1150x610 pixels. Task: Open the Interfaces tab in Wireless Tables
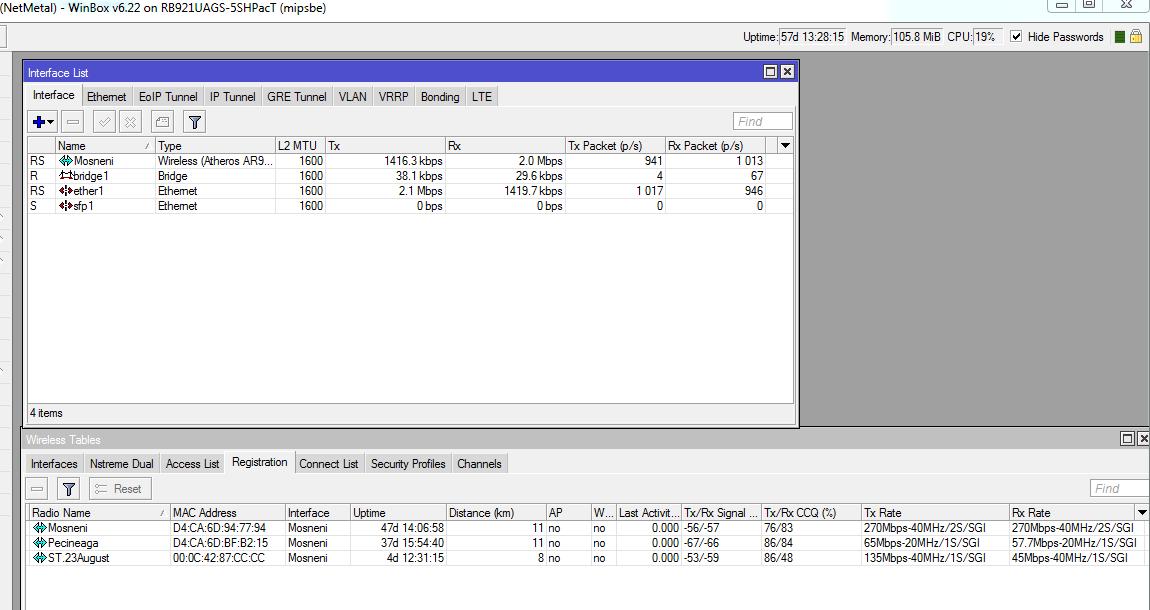pos(54,464)
